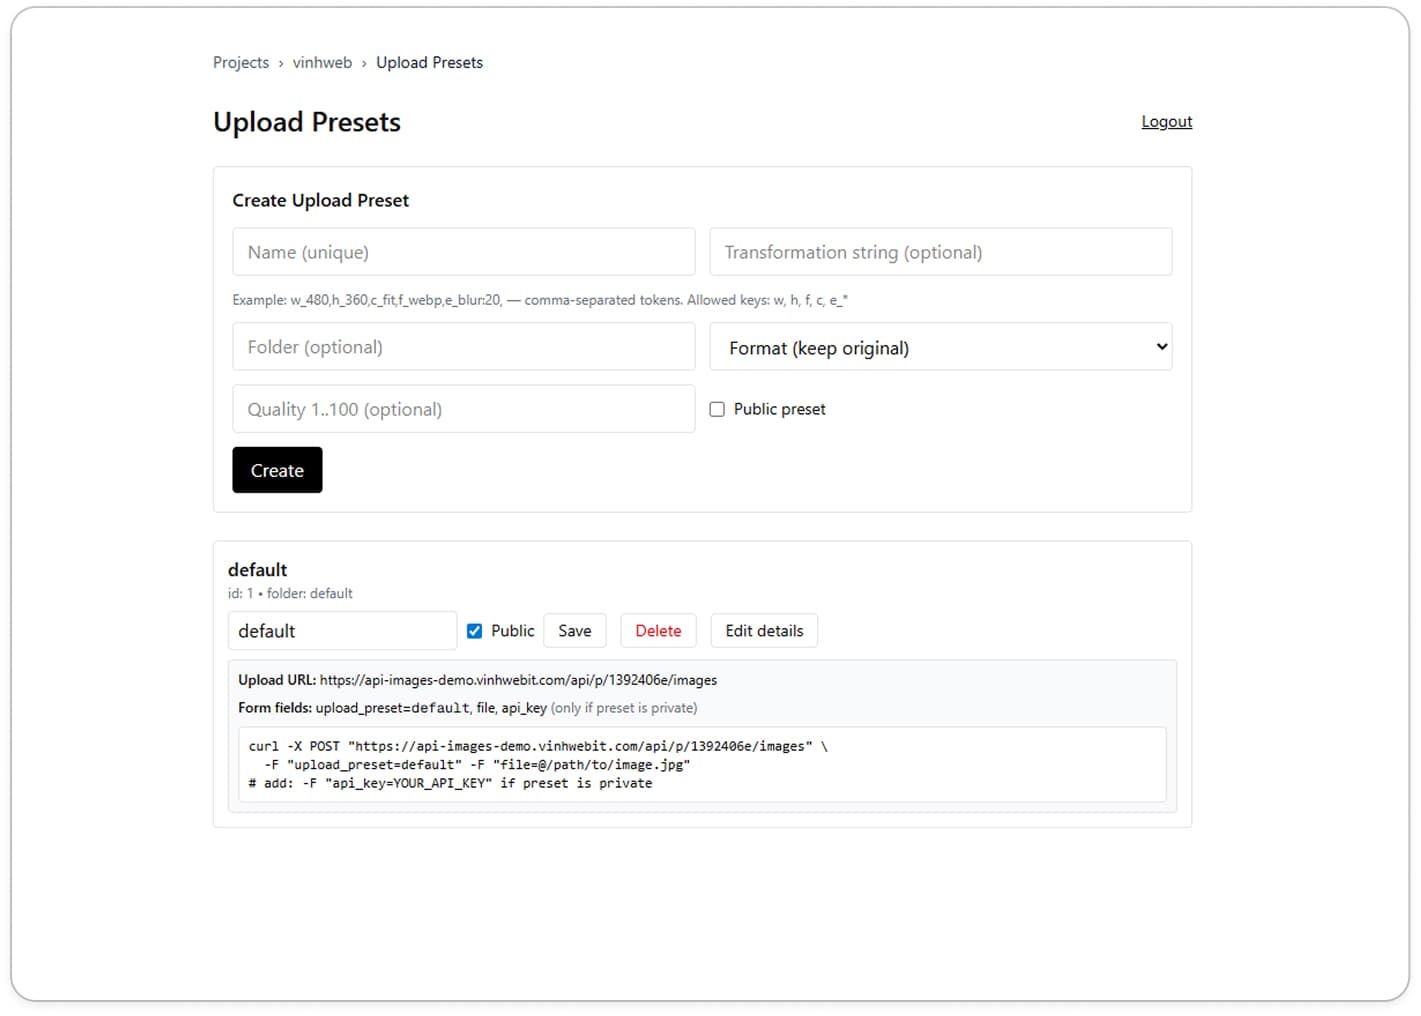Select the curl command code snippet
This screenshot has height=1016, width=1421.
(540, 764)
